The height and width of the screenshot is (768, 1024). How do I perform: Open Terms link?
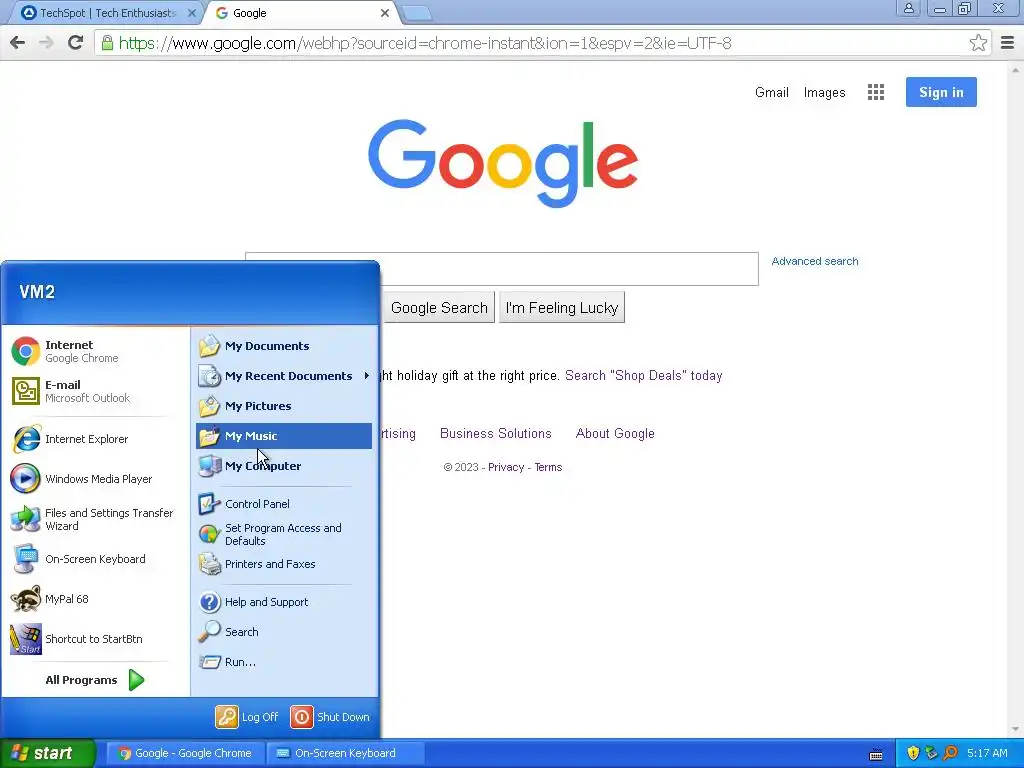pyautogui.click(x=548, y=467)
